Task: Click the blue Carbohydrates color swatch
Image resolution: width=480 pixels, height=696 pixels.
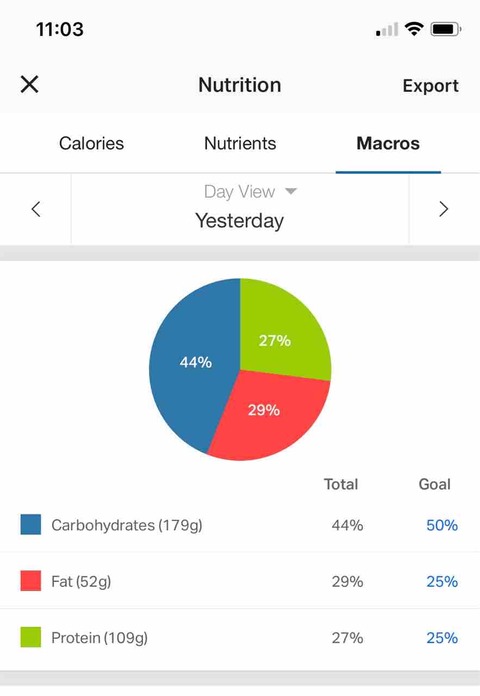Action: click(31, 524)
